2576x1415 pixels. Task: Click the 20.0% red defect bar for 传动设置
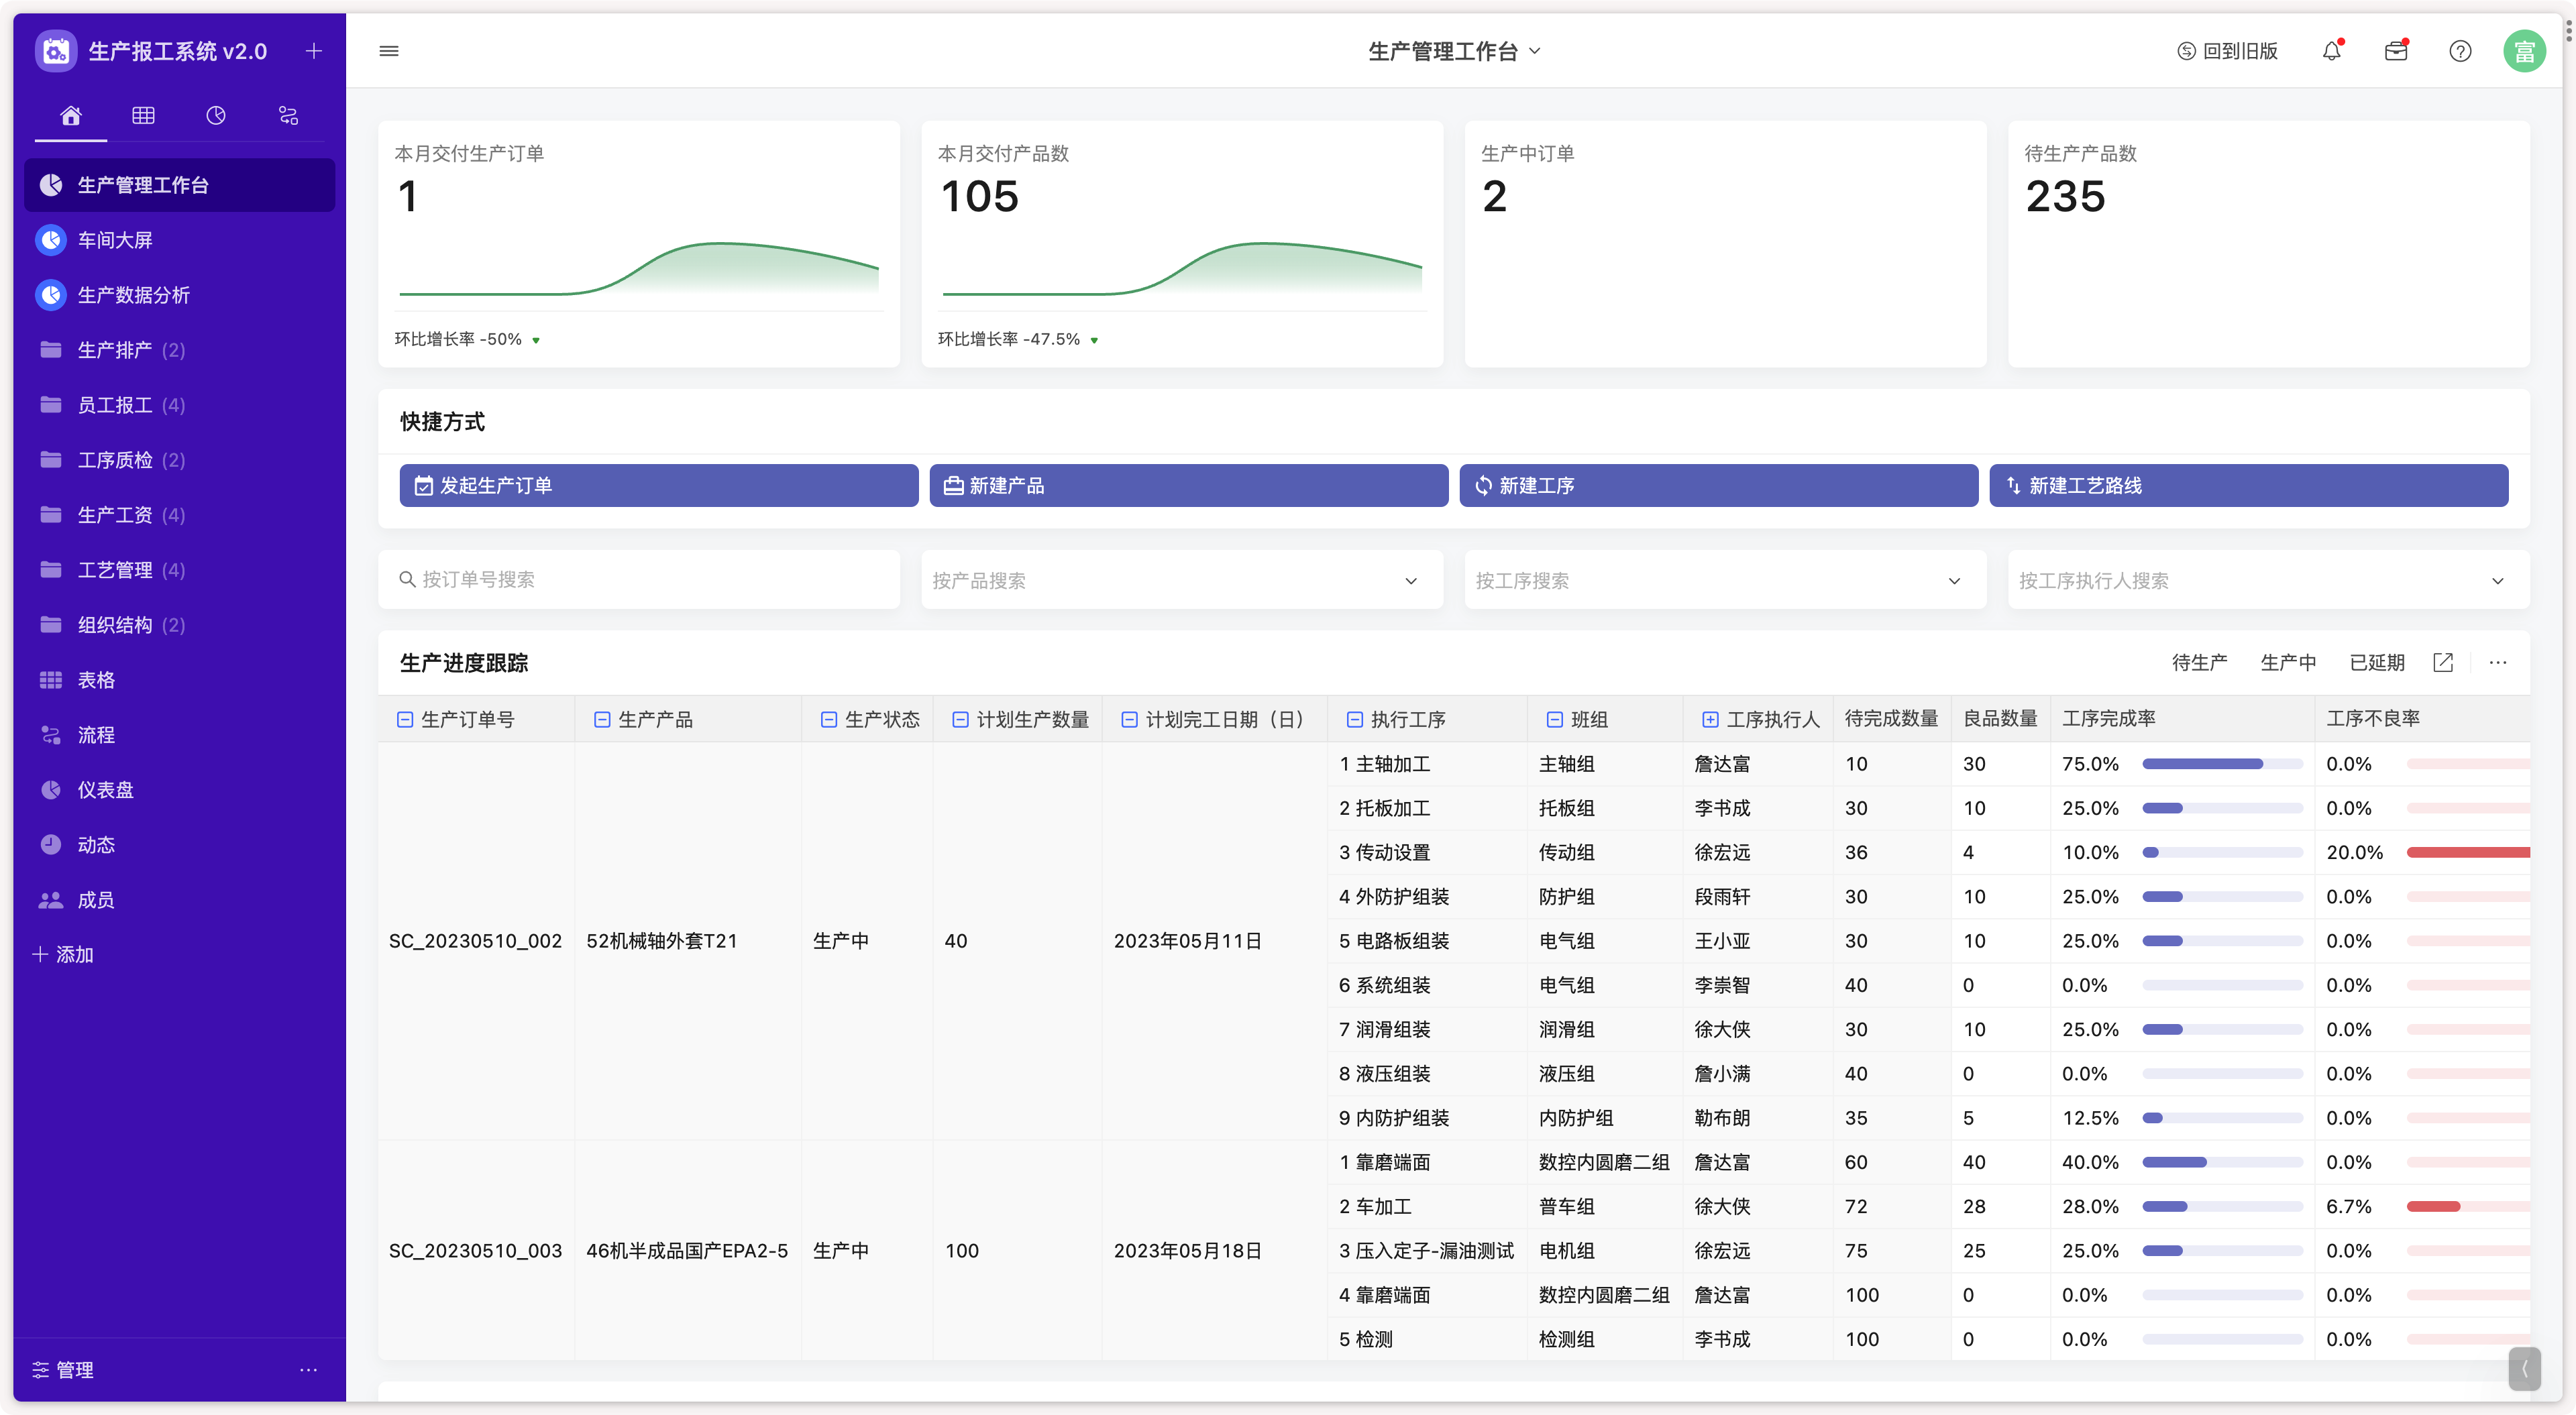pyautogui.click(x=2468, y=852)
